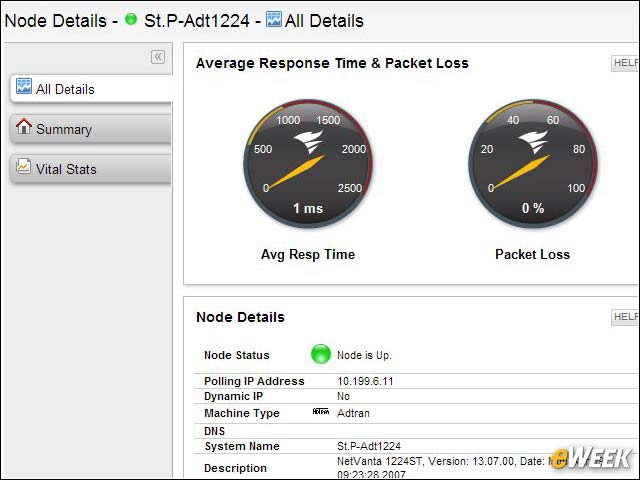Select the polling IP address 10.199.6.11
The width and height of the screenshot is (640, 480).
click(x=365, y=381)
